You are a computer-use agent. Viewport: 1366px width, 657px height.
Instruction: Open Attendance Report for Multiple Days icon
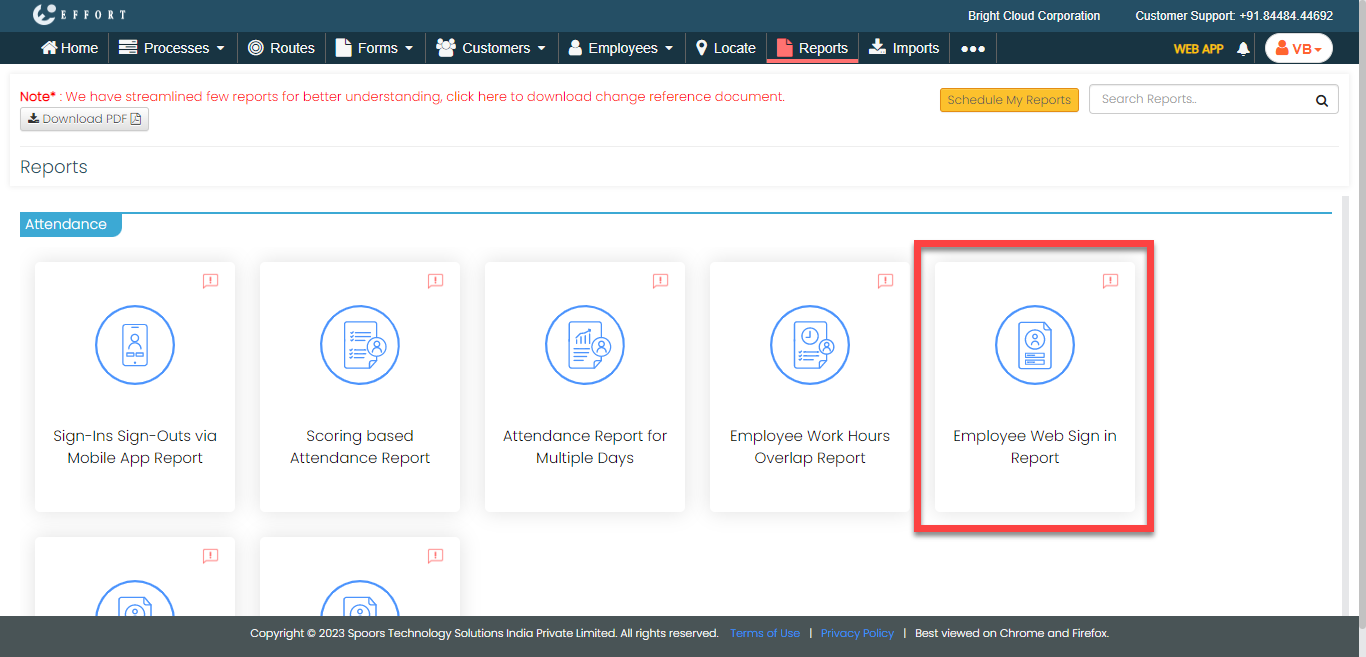click(585, 345)
